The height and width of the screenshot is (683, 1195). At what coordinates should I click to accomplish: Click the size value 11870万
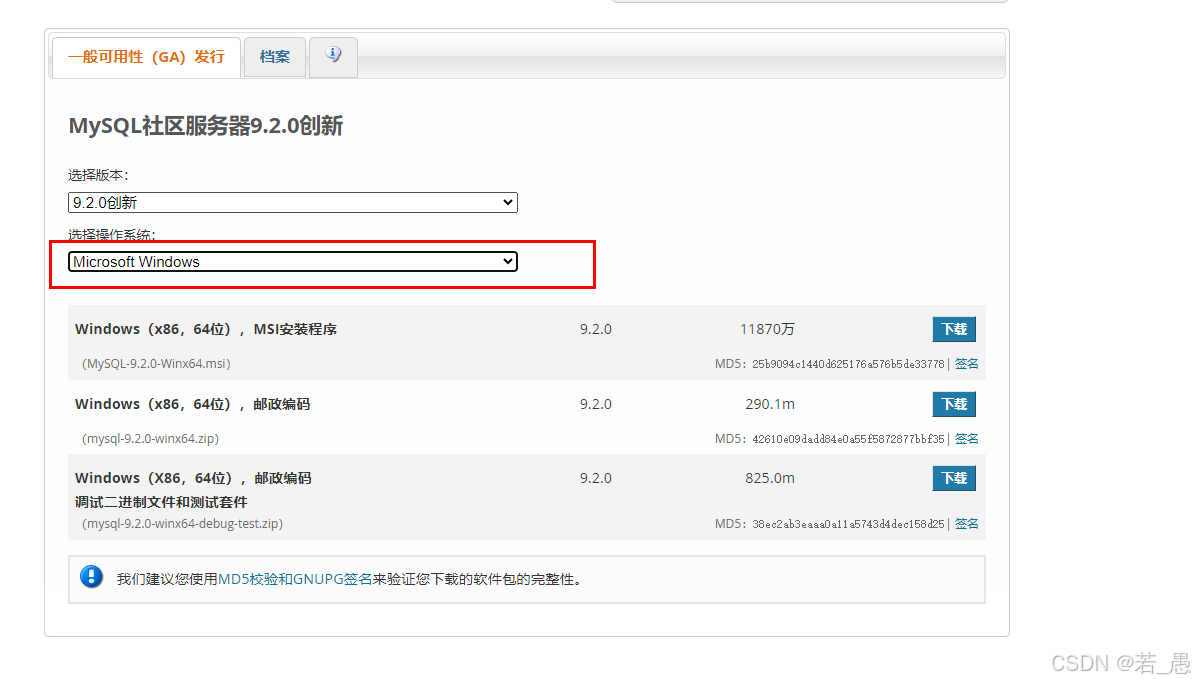pyautogui.click(x=767, y=329)
